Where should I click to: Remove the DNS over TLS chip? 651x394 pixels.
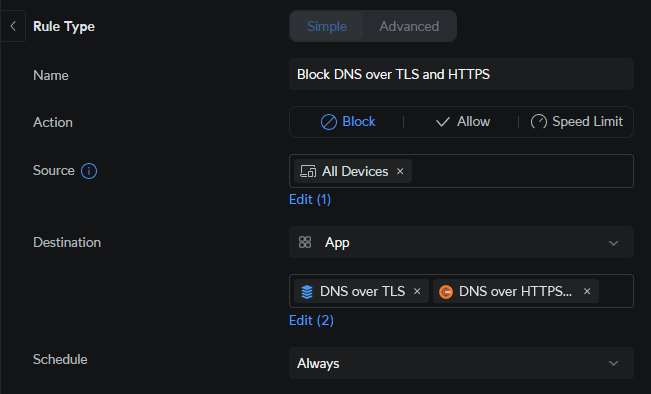pyautogui.click(x=417, y=291)
